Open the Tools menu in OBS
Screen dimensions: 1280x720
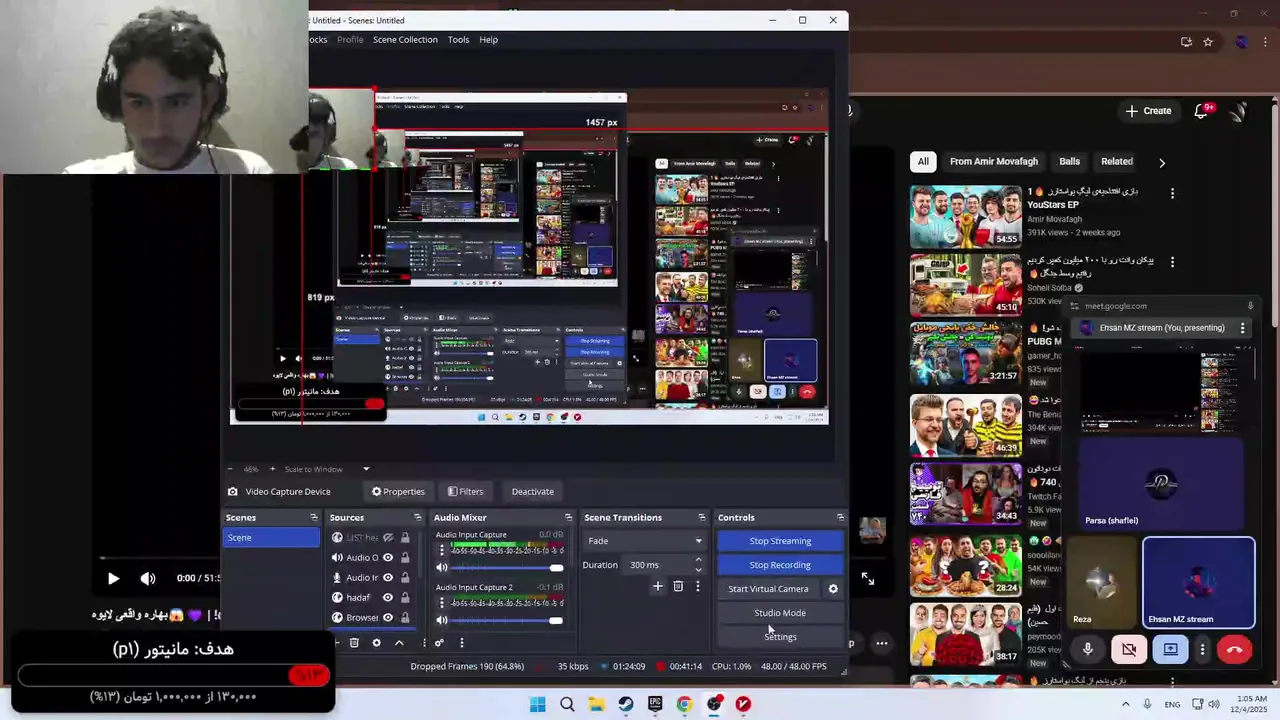pyautogui.click(x=458, y=40)
